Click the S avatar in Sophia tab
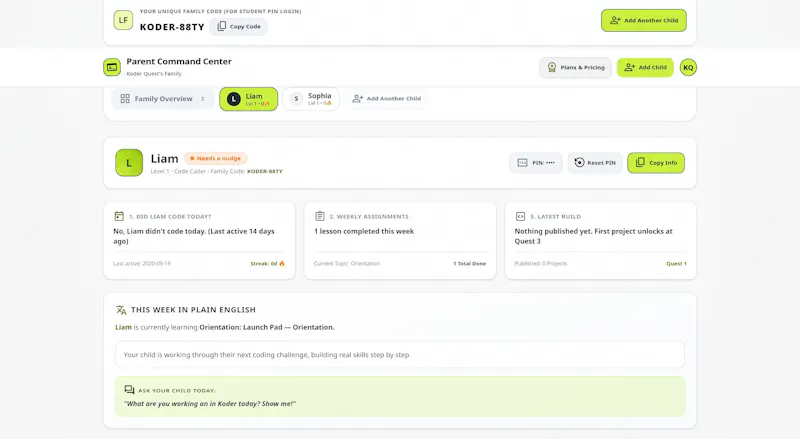Image resolution: width=800 pixels, height=439 pixels. [x=296, y=99]
